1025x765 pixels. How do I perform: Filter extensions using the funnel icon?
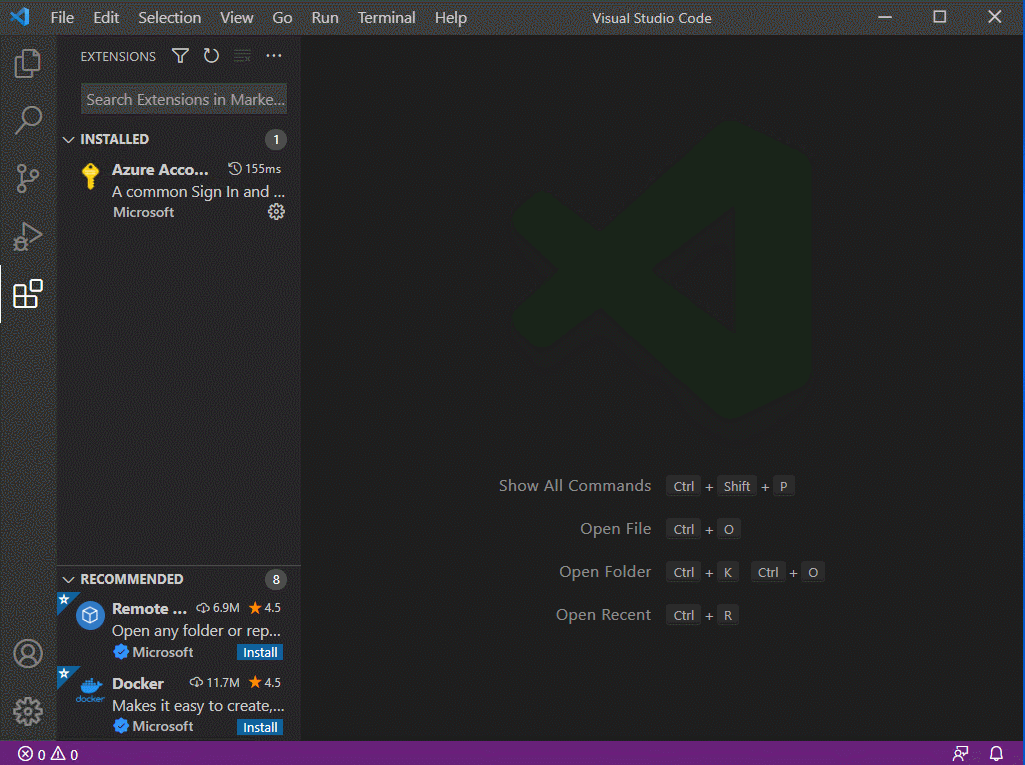coord(180,56)
